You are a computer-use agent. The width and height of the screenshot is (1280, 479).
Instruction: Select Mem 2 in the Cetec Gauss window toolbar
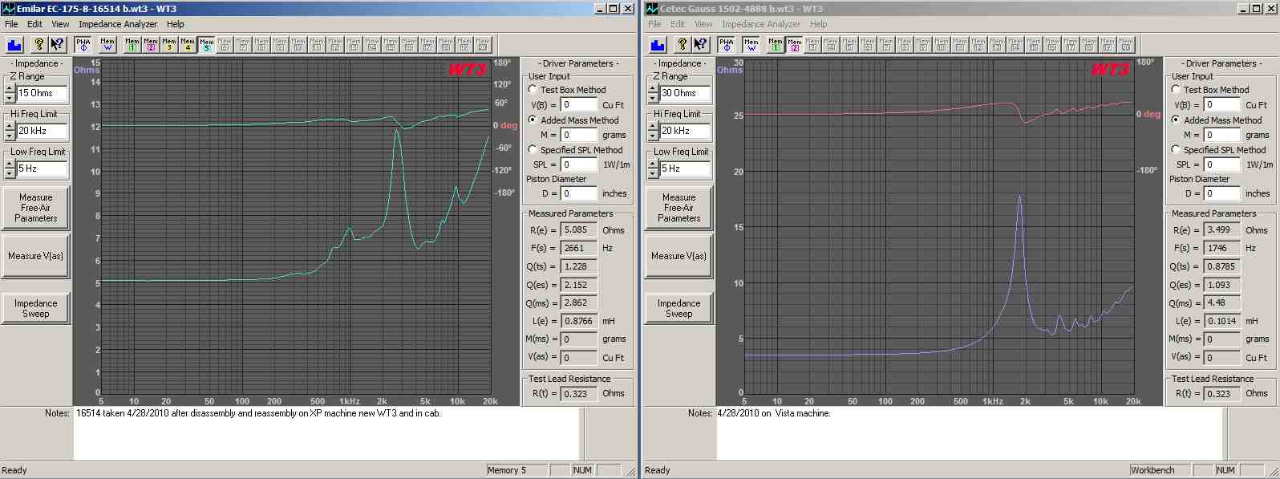point(794,44)
